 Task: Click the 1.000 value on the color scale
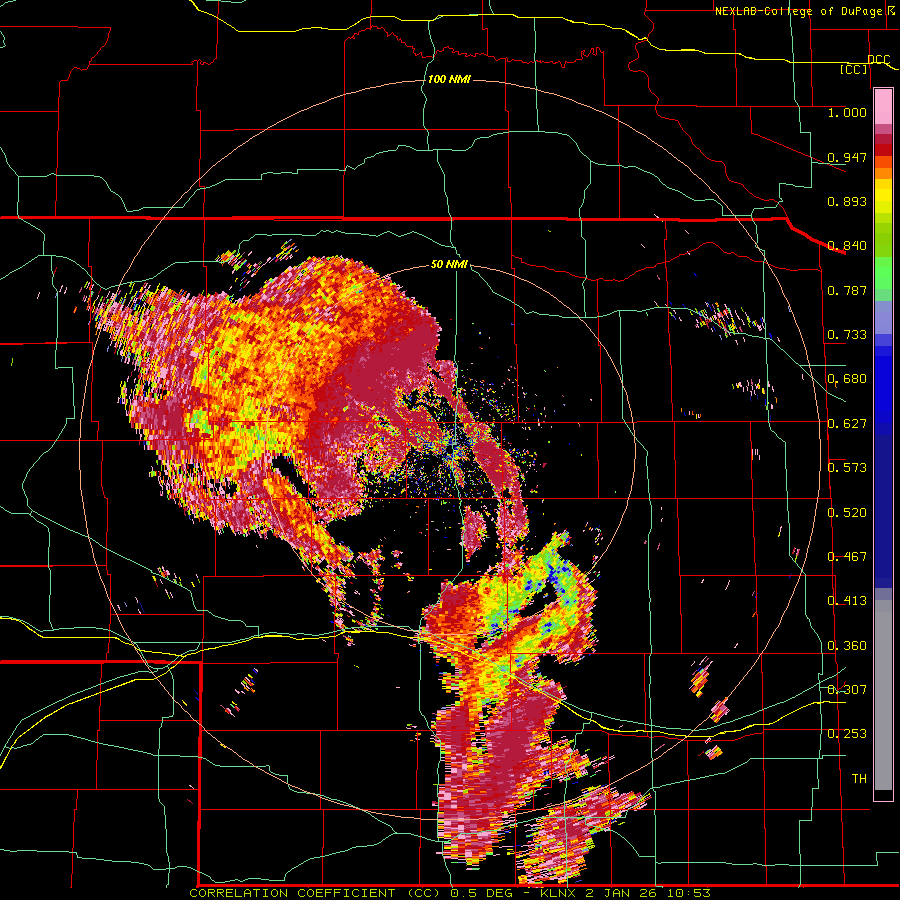[x=847, y=112]
